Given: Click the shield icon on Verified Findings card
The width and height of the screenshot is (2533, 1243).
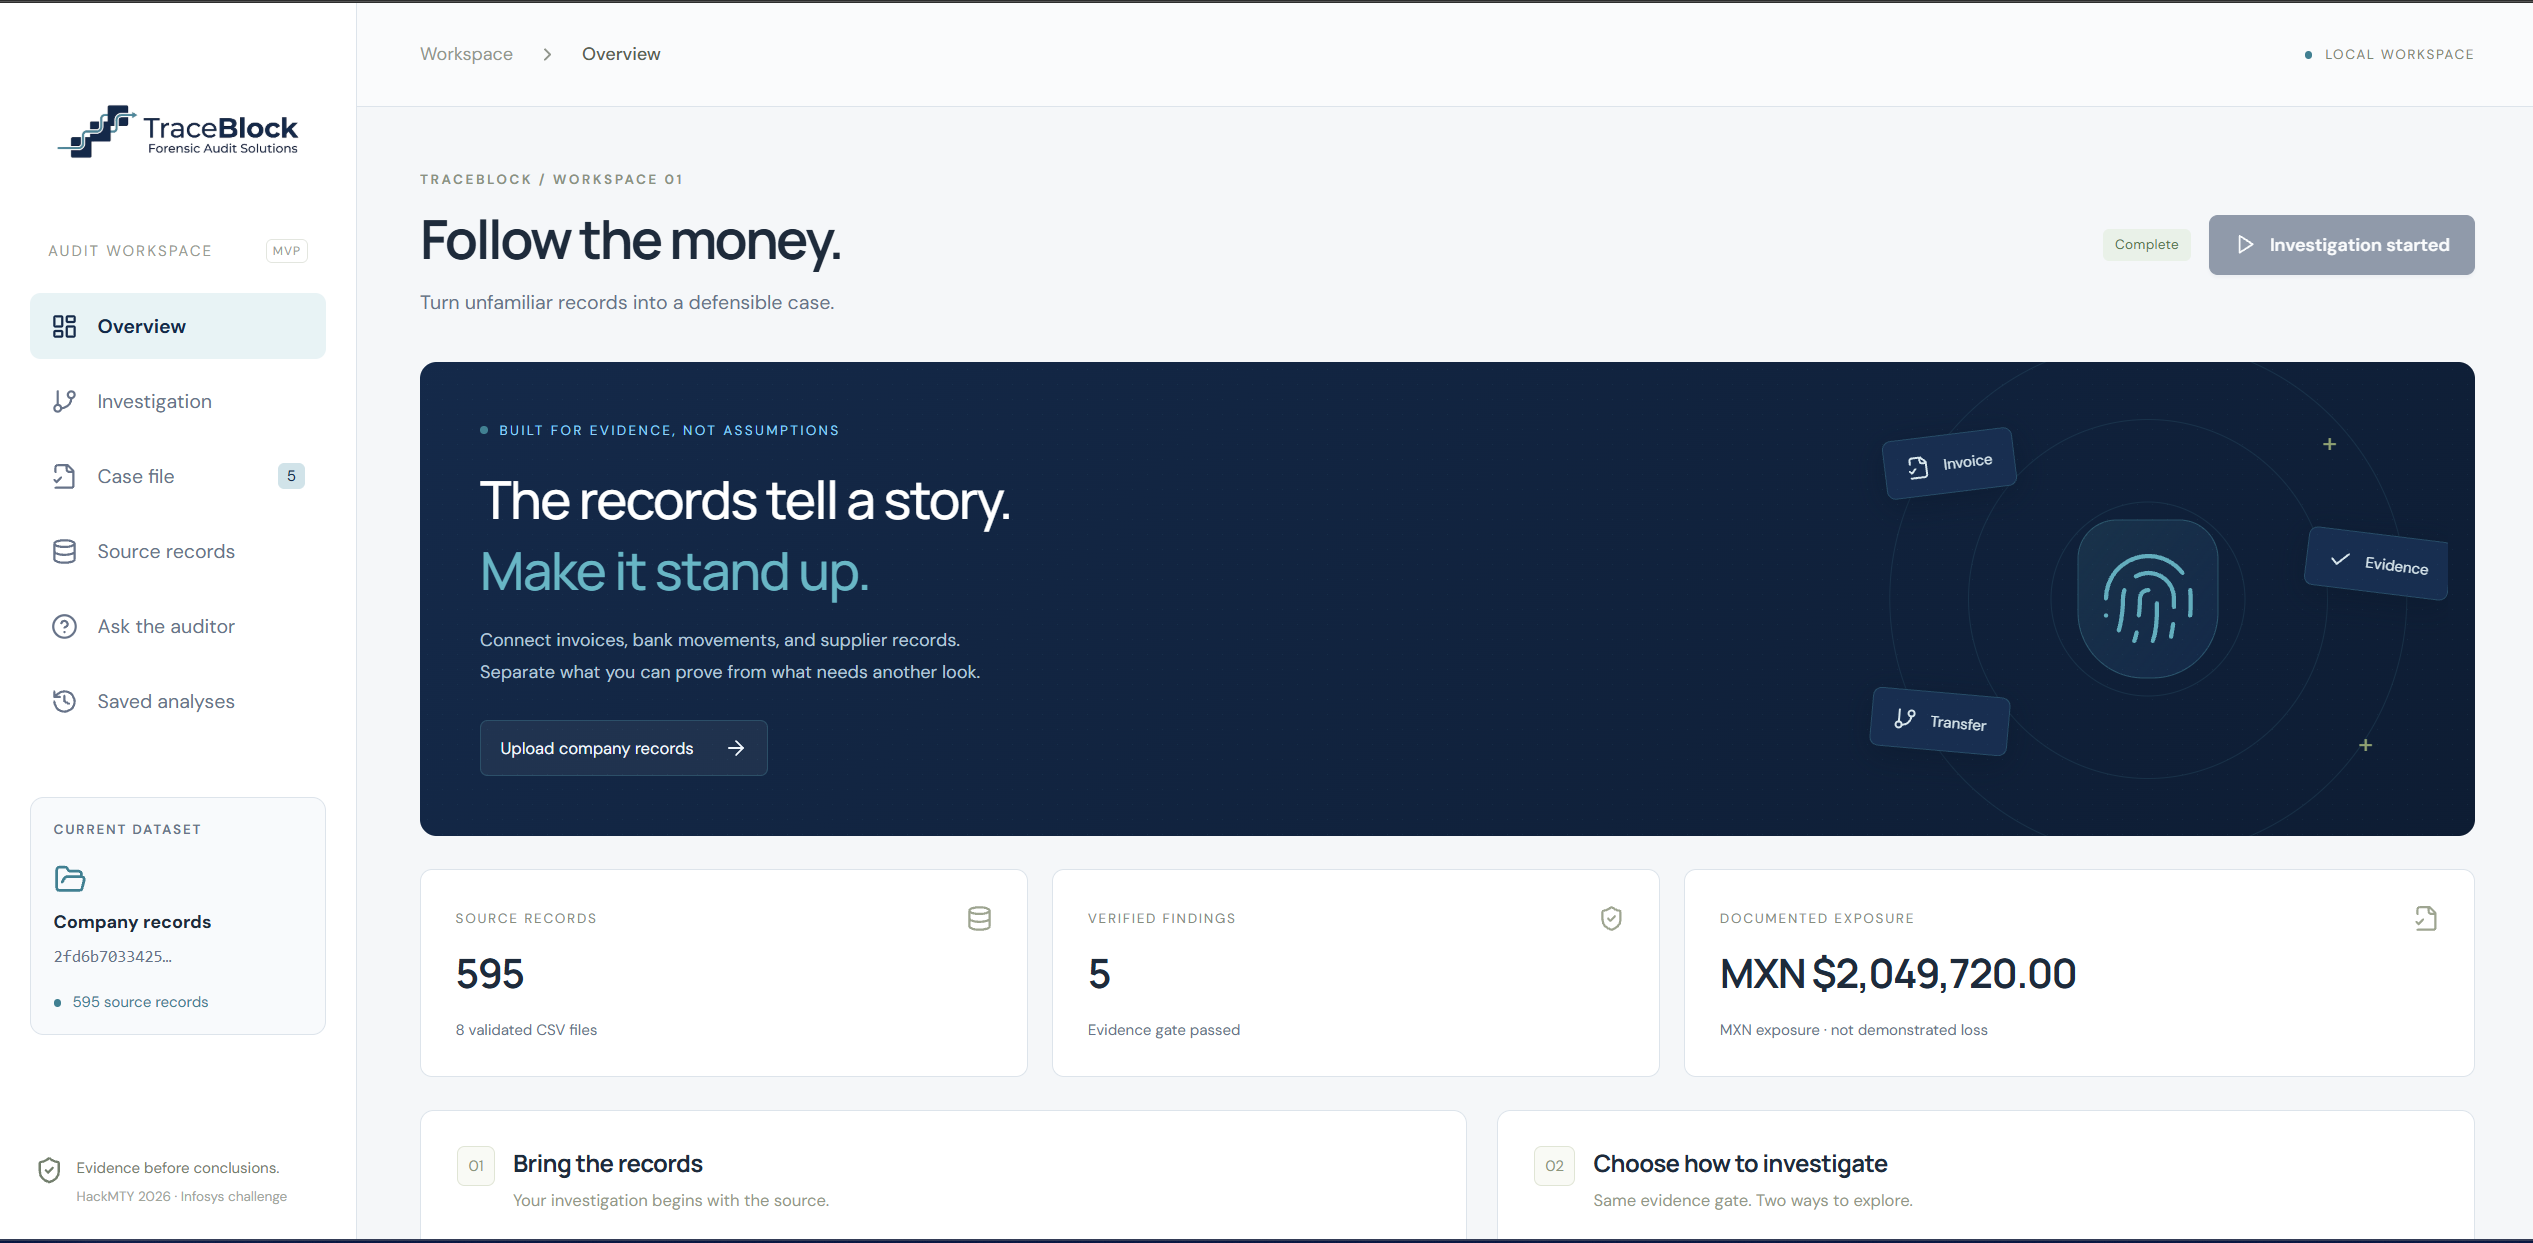Looking at the screenshot, I should click(x=1611, y=918).
